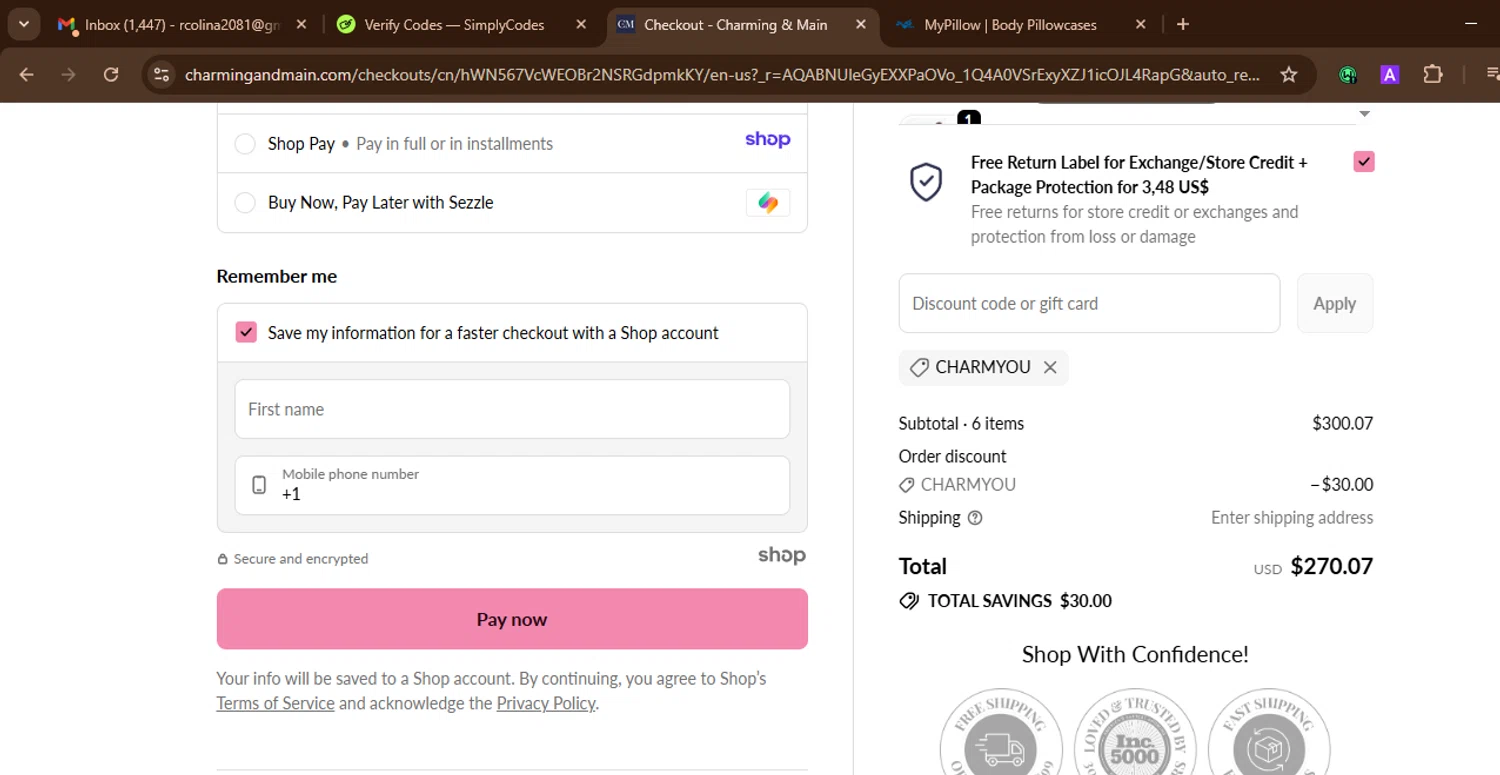Minimize the browser window

click(1470, 24)
